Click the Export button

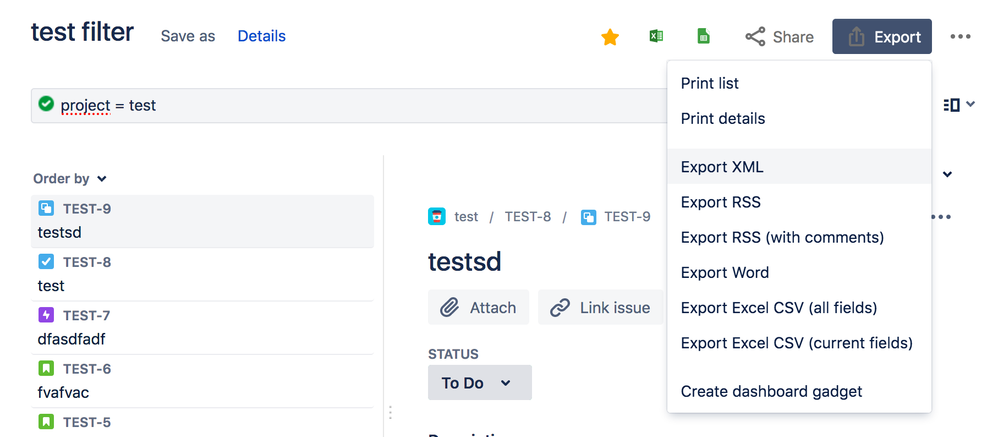pos(882,37)
